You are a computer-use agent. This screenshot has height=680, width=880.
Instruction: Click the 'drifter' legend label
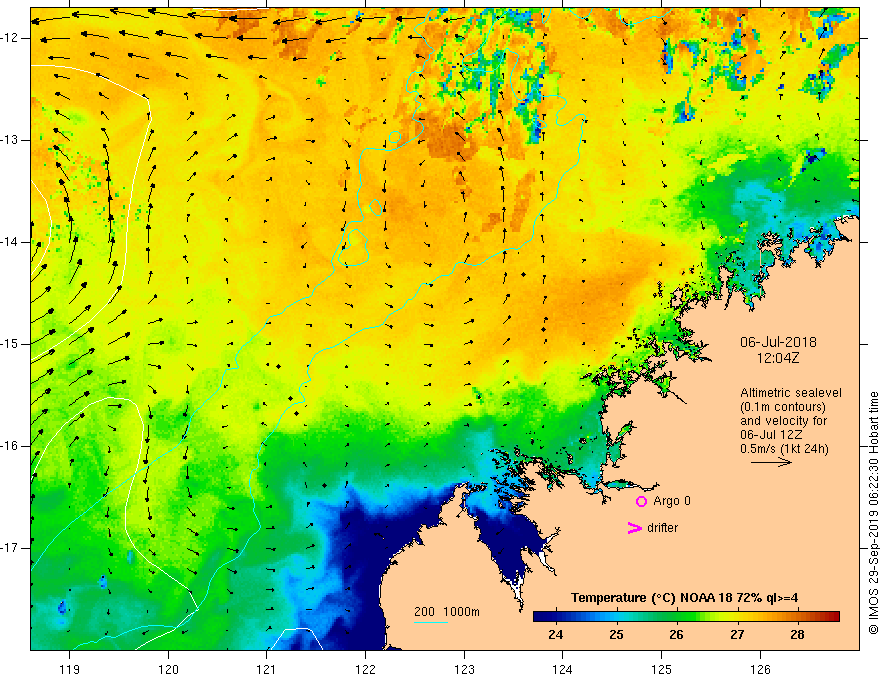coord(662,528)
